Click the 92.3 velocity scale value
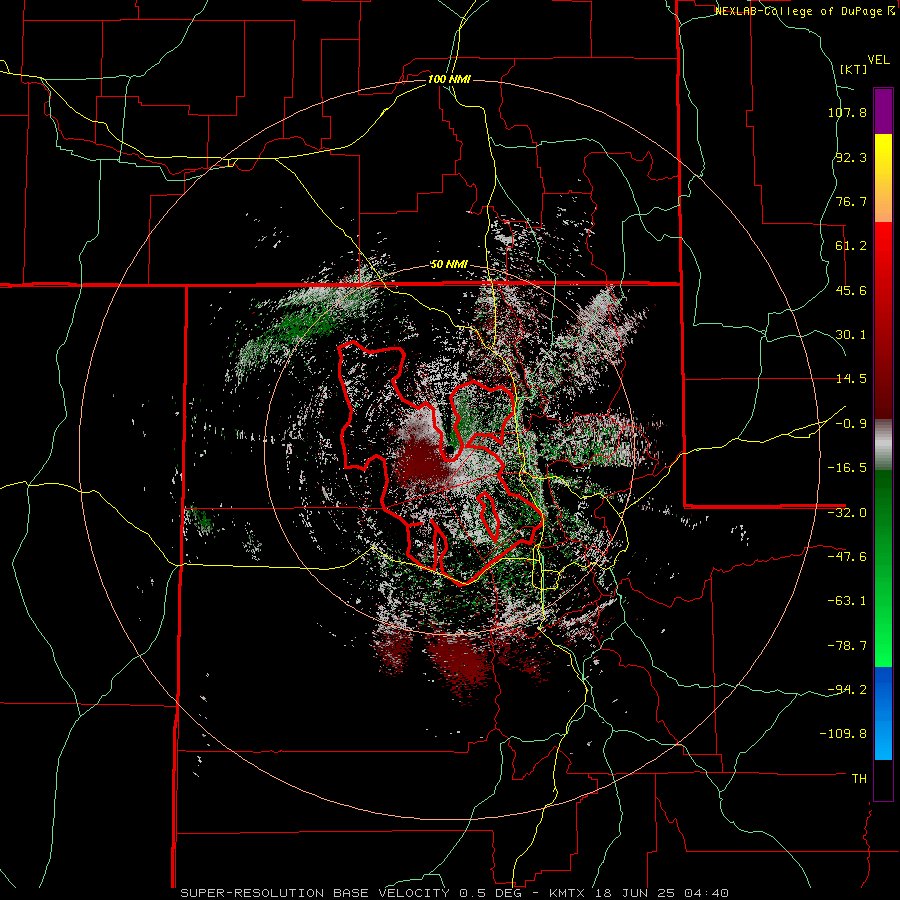Screen dimensions: 900x900 click(x=851, y=157)
